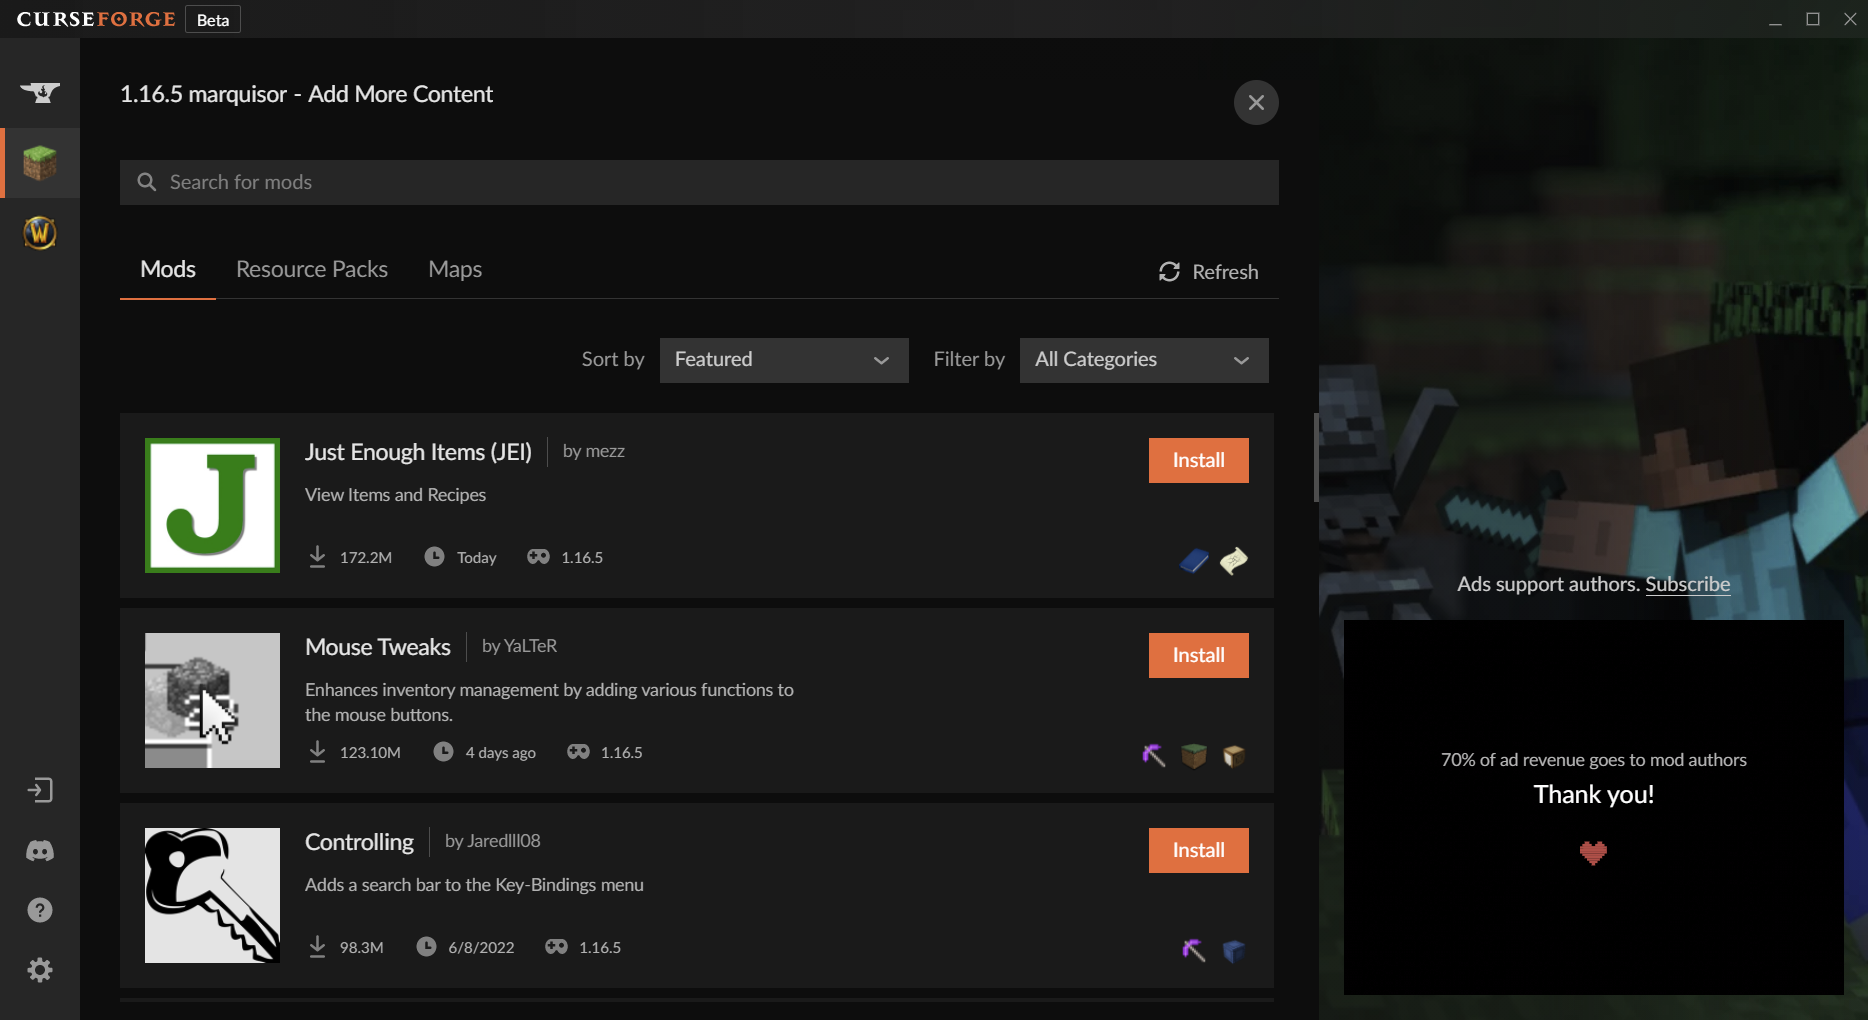This screenshot has width=1868, height=1020.
Task: Maximize the CurseForge window
Action: point(1812,19)
